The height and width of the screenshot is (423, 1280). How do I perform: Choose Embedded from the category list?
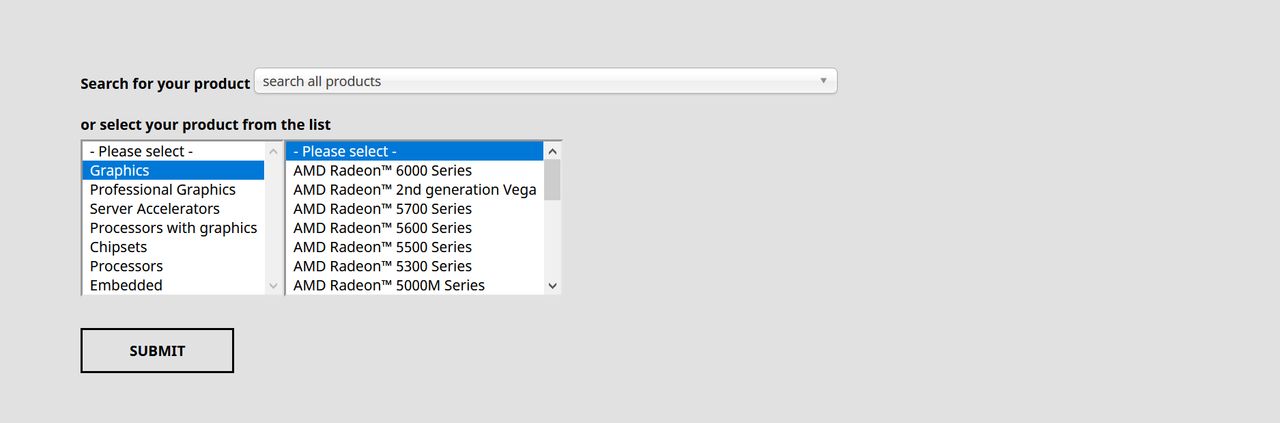tap(173, 285)
